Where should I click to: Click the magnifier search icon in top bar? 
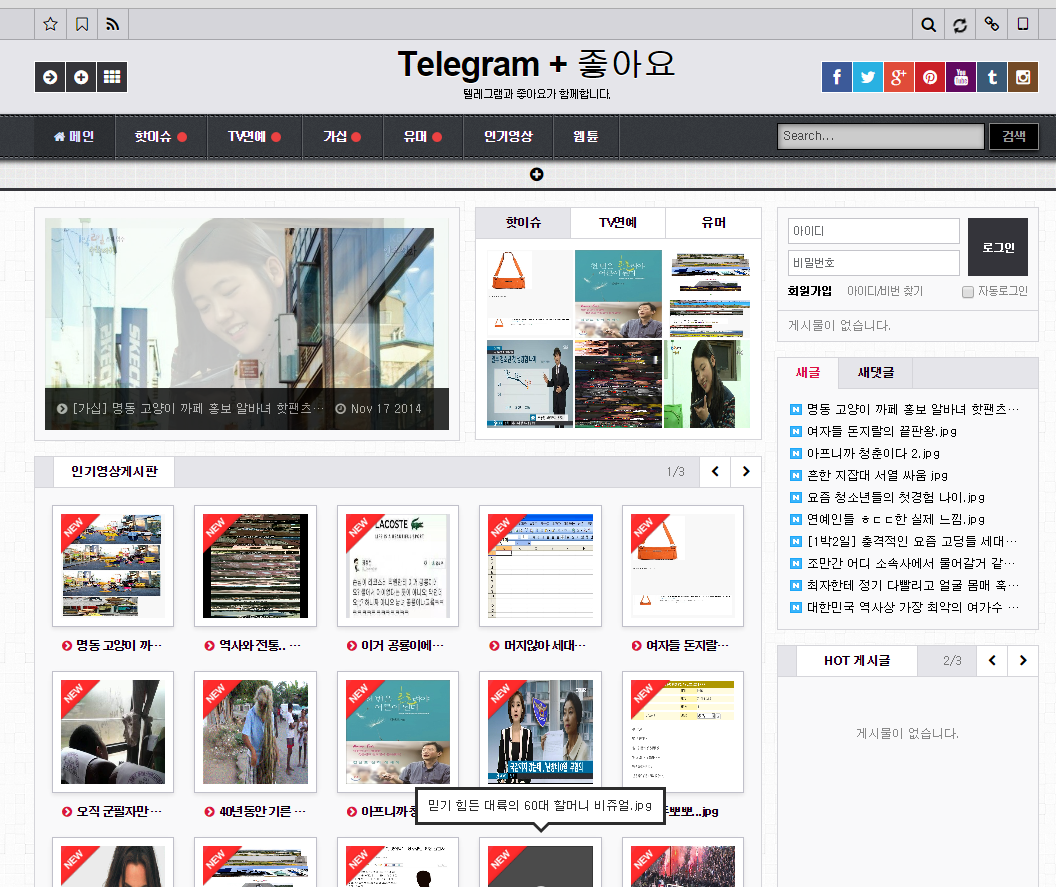[929, 24]
